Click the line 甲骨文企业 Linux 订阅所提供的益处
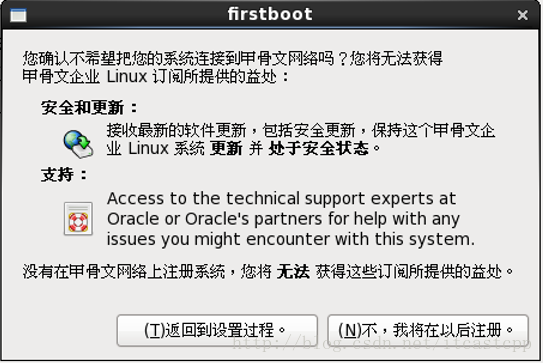The width and height of the screenshot is (543, 363). pyautogui.click(x=155, y=77)
